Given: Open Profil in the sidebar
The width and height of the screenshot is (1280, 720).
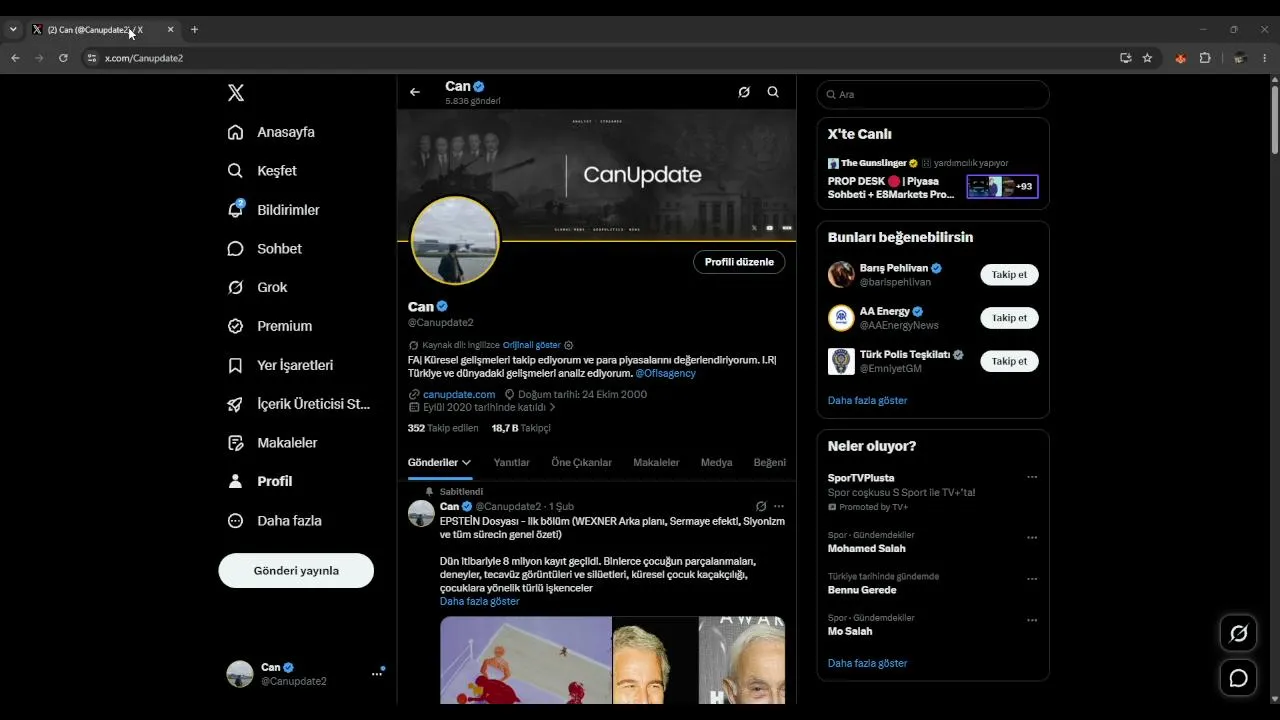Looking at the screenshot, I should [x=260, y=481].
